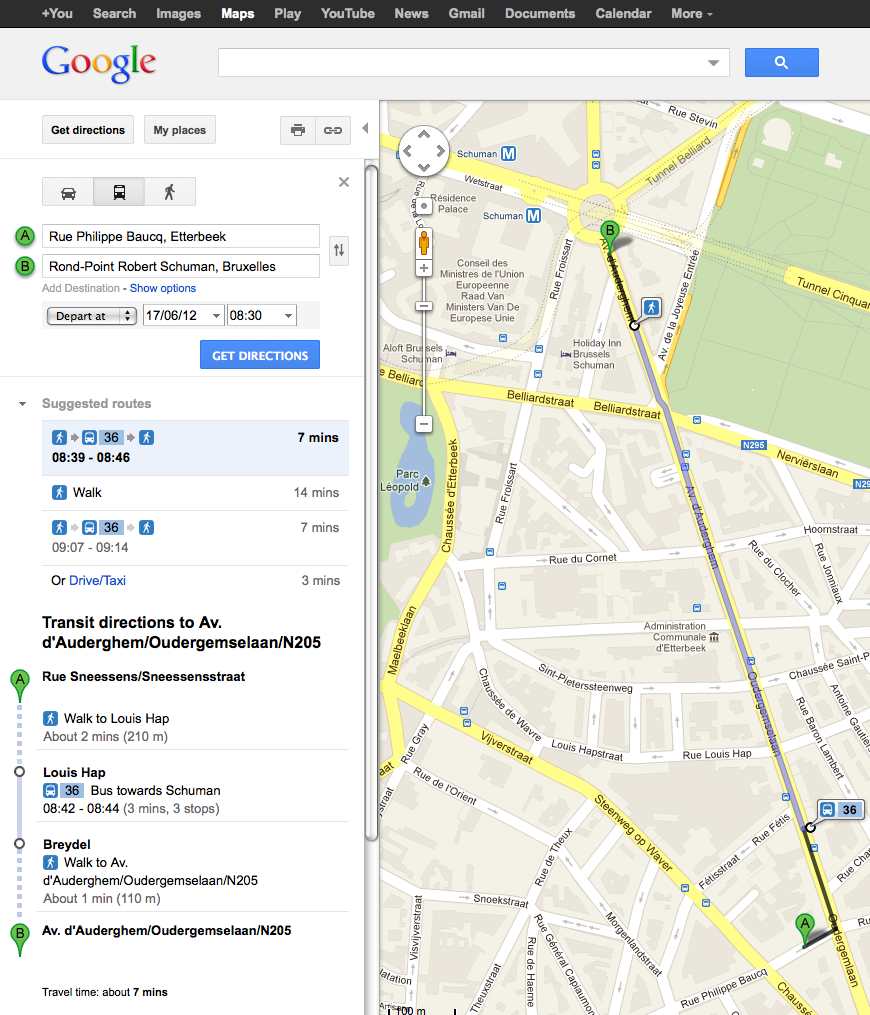Click the Street View pegman icon
The height and width of the screenshot is (1015, 870).
click(423, 243)
